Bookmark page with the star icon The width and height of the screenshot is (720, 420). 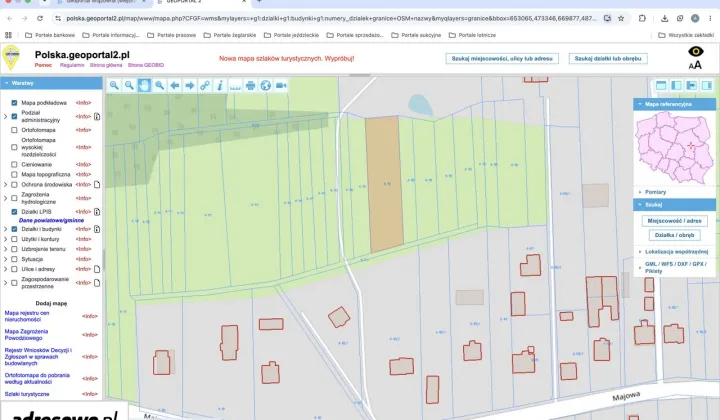coord(621,18)
